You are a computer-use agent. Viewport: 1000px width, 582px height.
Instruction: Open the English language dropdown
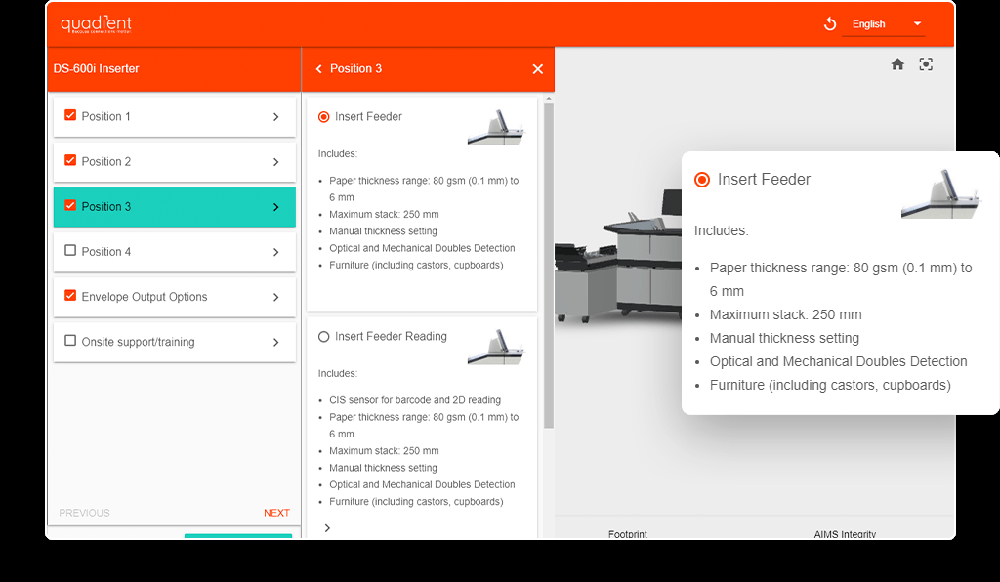883,24
